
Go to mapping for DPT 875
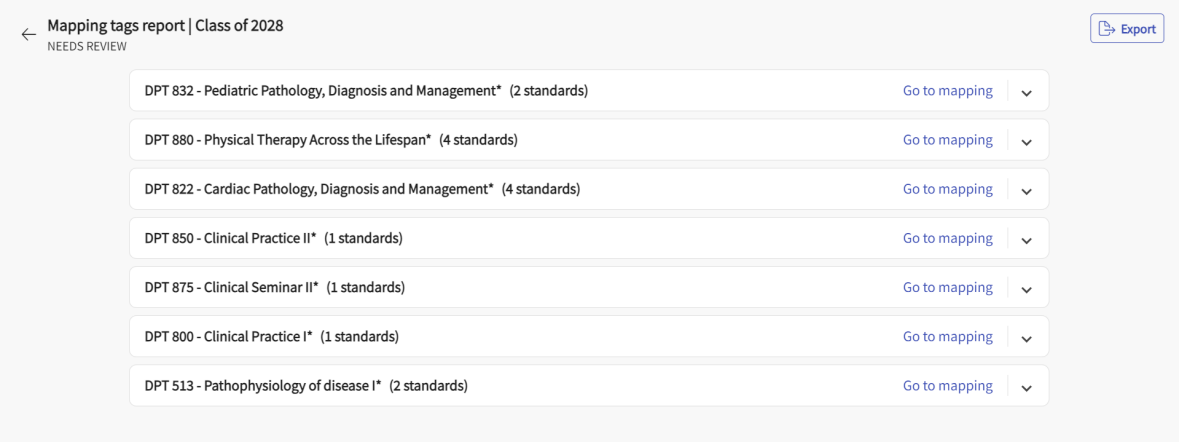(x=947, y=287)
